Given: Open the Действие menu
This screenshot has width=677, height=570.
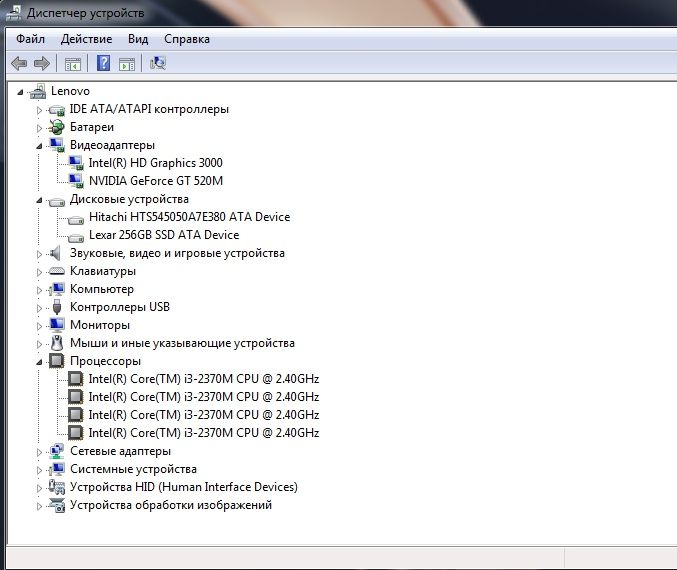Looking at the screenshot, I should coord(86,39).
